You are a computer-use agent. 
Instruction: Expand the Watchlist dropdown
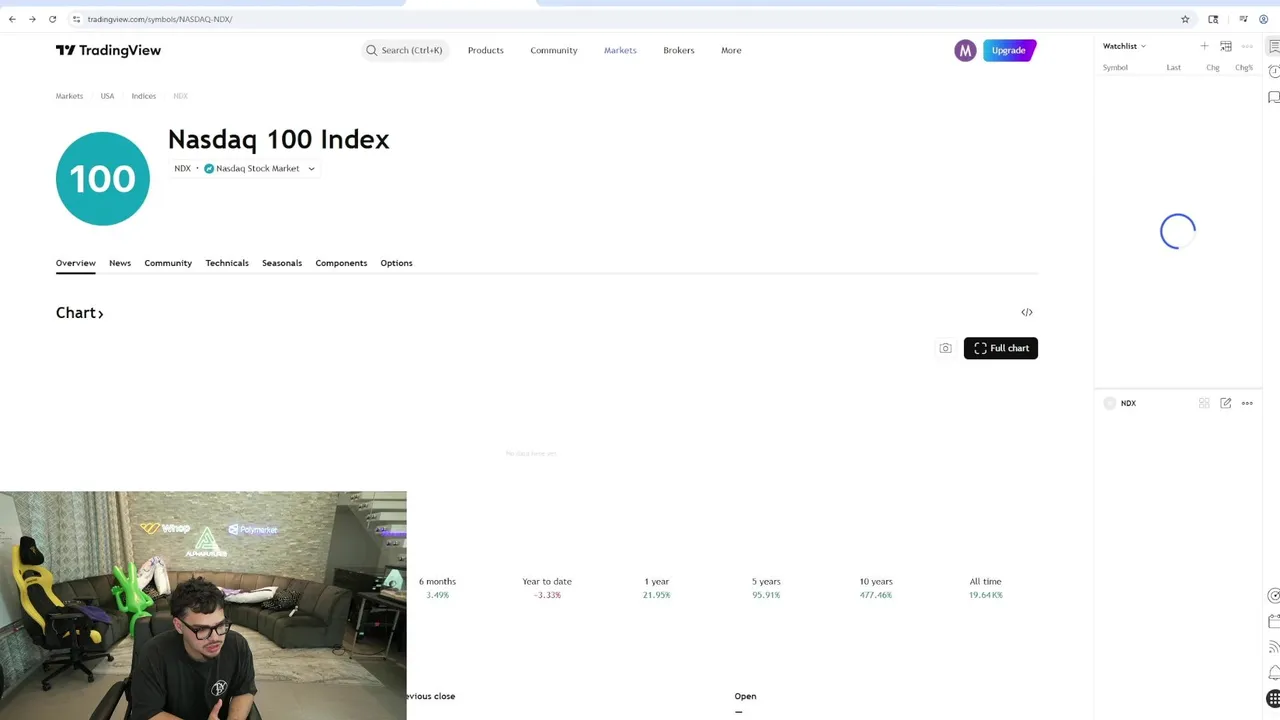point(1124,46)
